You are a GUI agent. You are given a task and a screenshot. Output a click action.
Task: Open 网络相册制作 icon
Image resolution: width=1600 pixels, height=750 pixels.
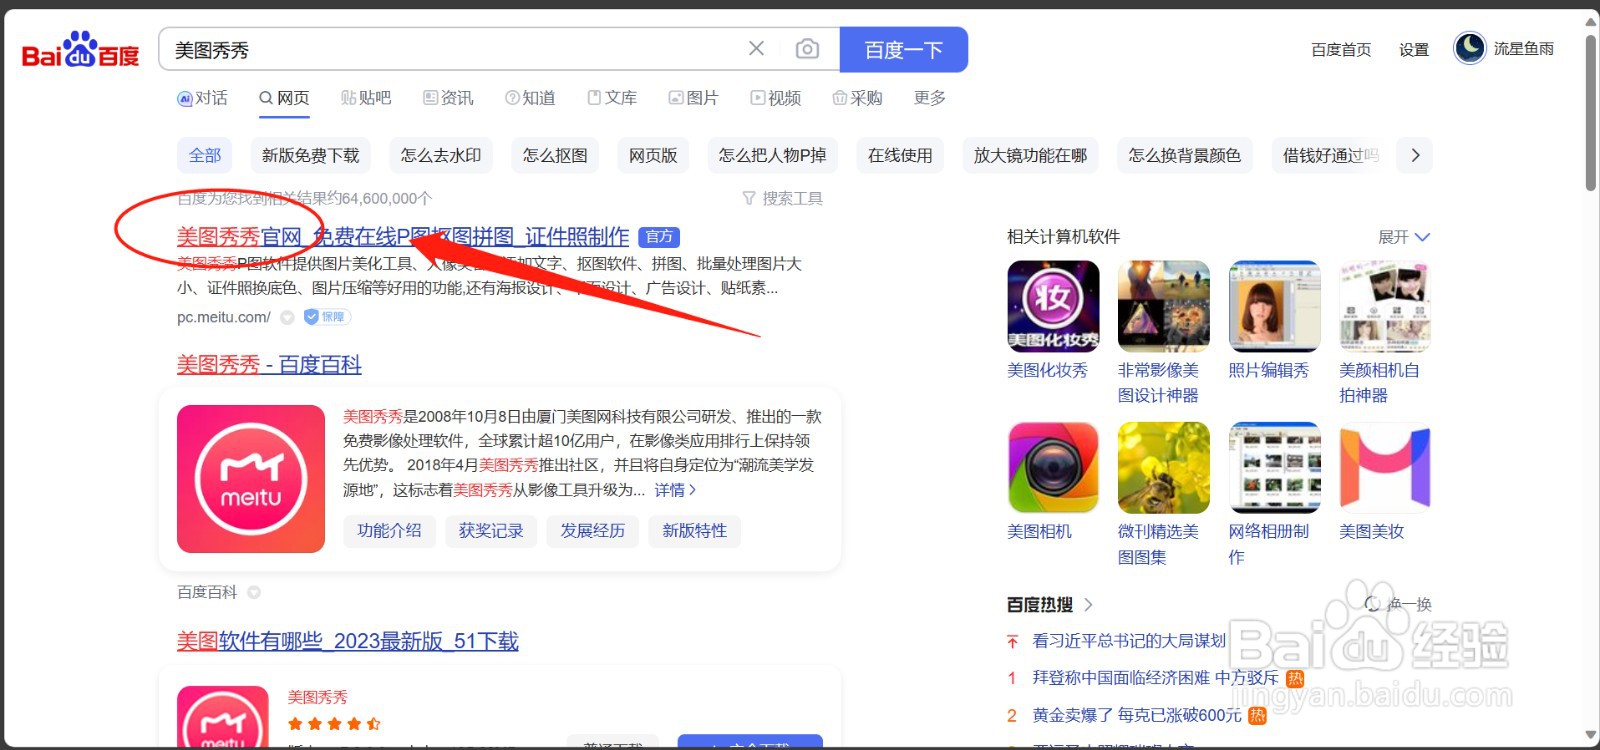1275,467
